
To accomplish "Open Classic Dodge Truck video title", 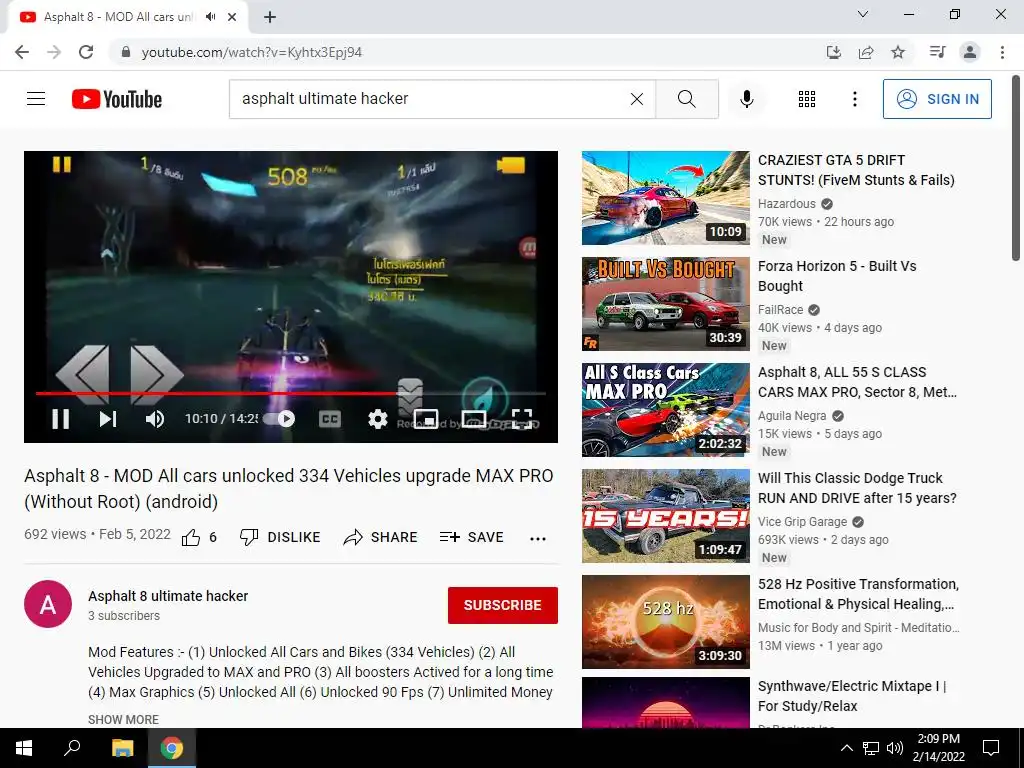I will click(x=857, y=488).
